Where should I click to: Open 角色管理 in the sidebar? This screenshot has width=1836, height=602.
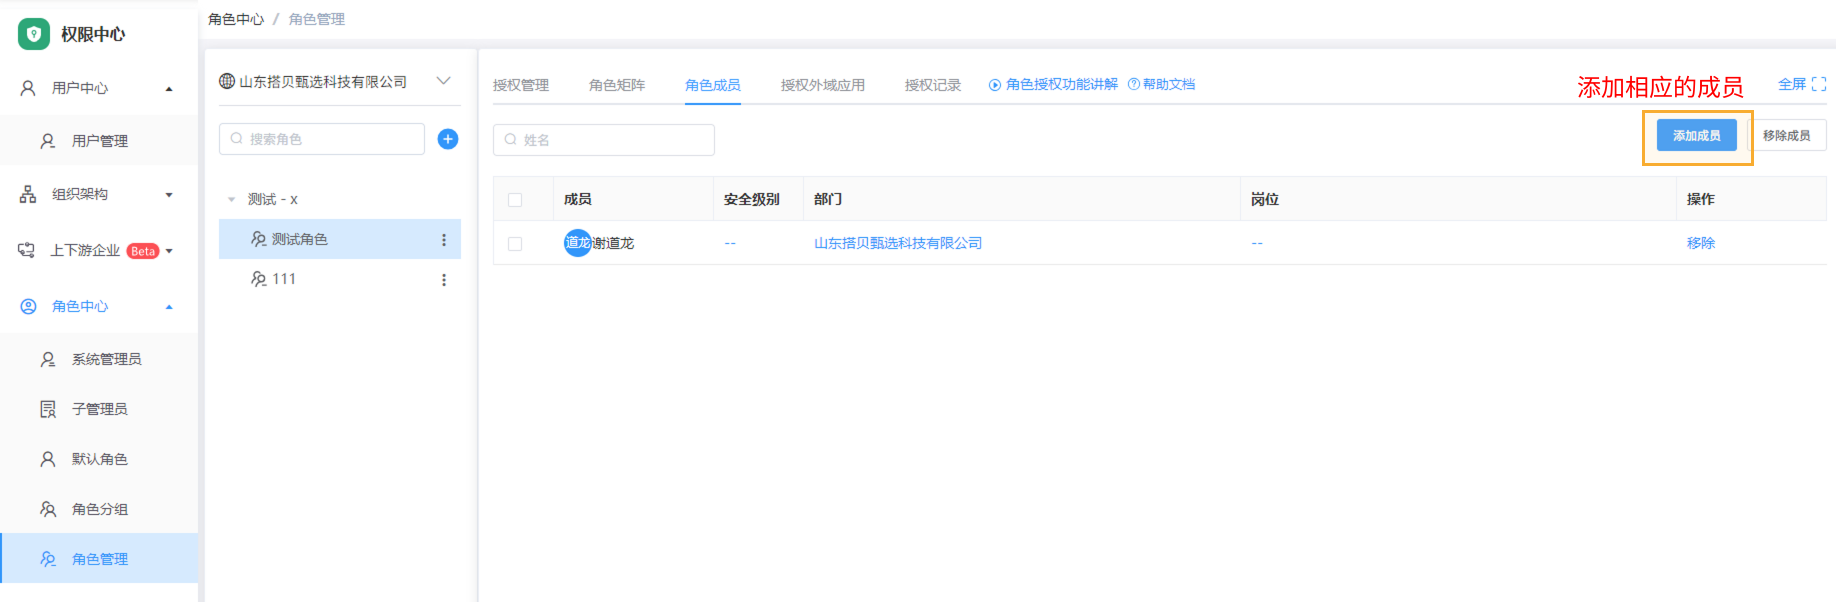[x=99, y=559]
